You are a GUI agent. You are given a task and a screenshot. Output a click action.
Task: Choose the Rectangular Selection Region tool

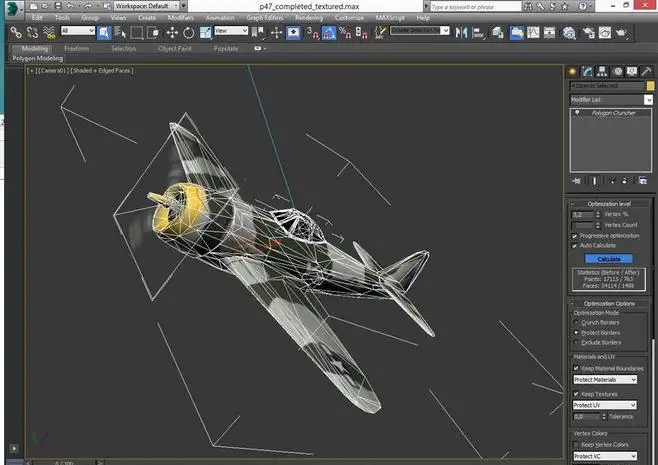[136, 32]
